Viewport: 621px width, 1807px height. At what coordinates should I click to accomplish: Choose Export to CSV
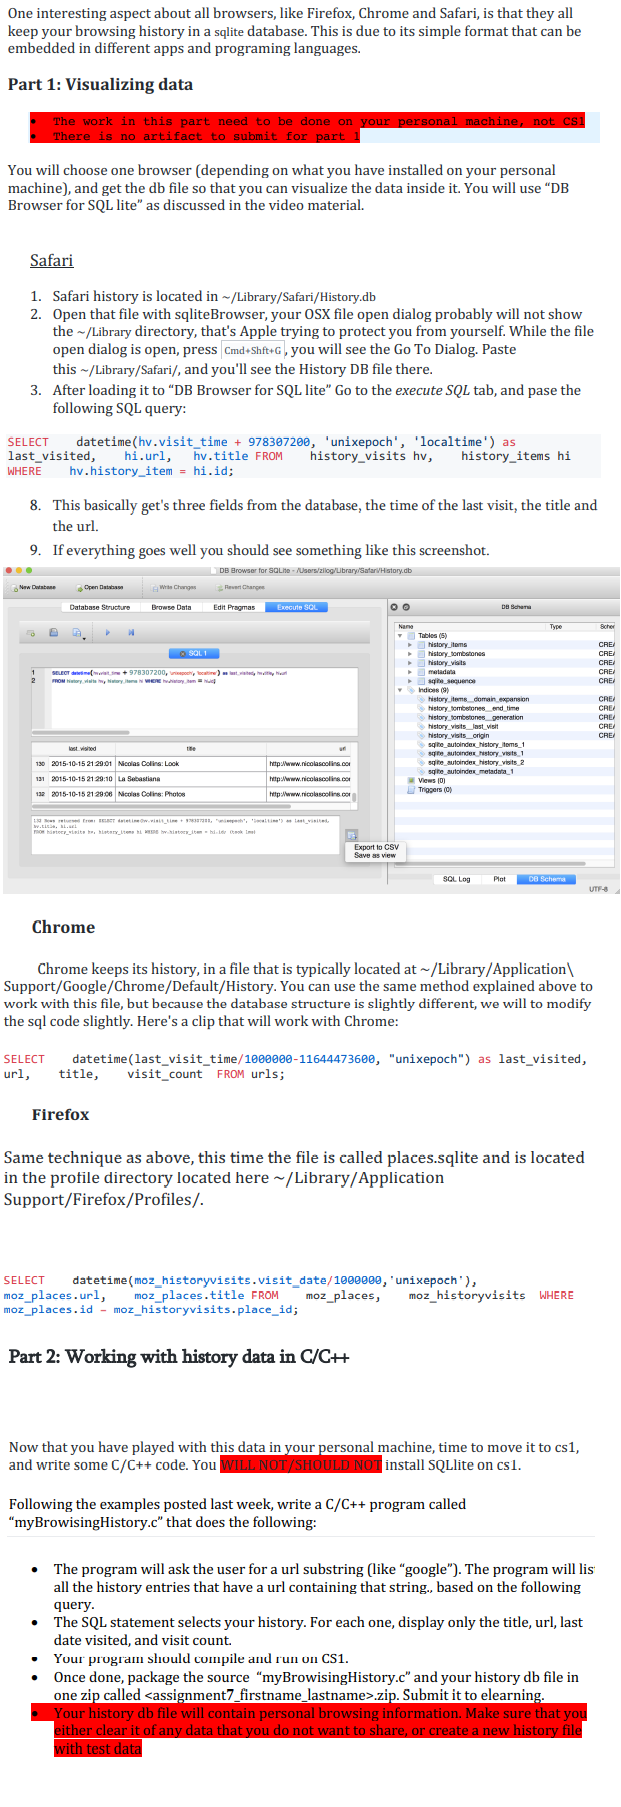click(376, 847)
